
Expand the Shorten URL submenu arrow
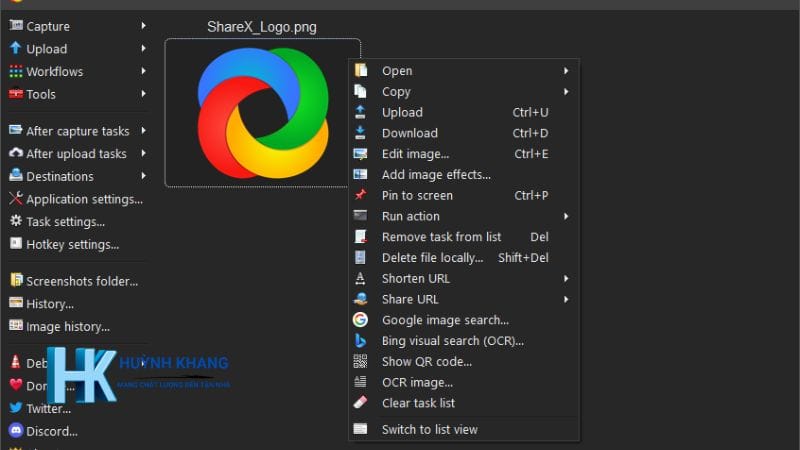pos(566,278)
